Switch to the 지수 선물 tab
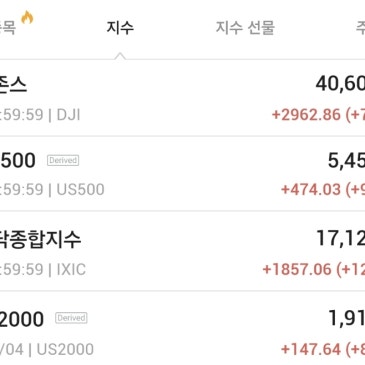This screenshot has width=365, height=365. (245, 27)
